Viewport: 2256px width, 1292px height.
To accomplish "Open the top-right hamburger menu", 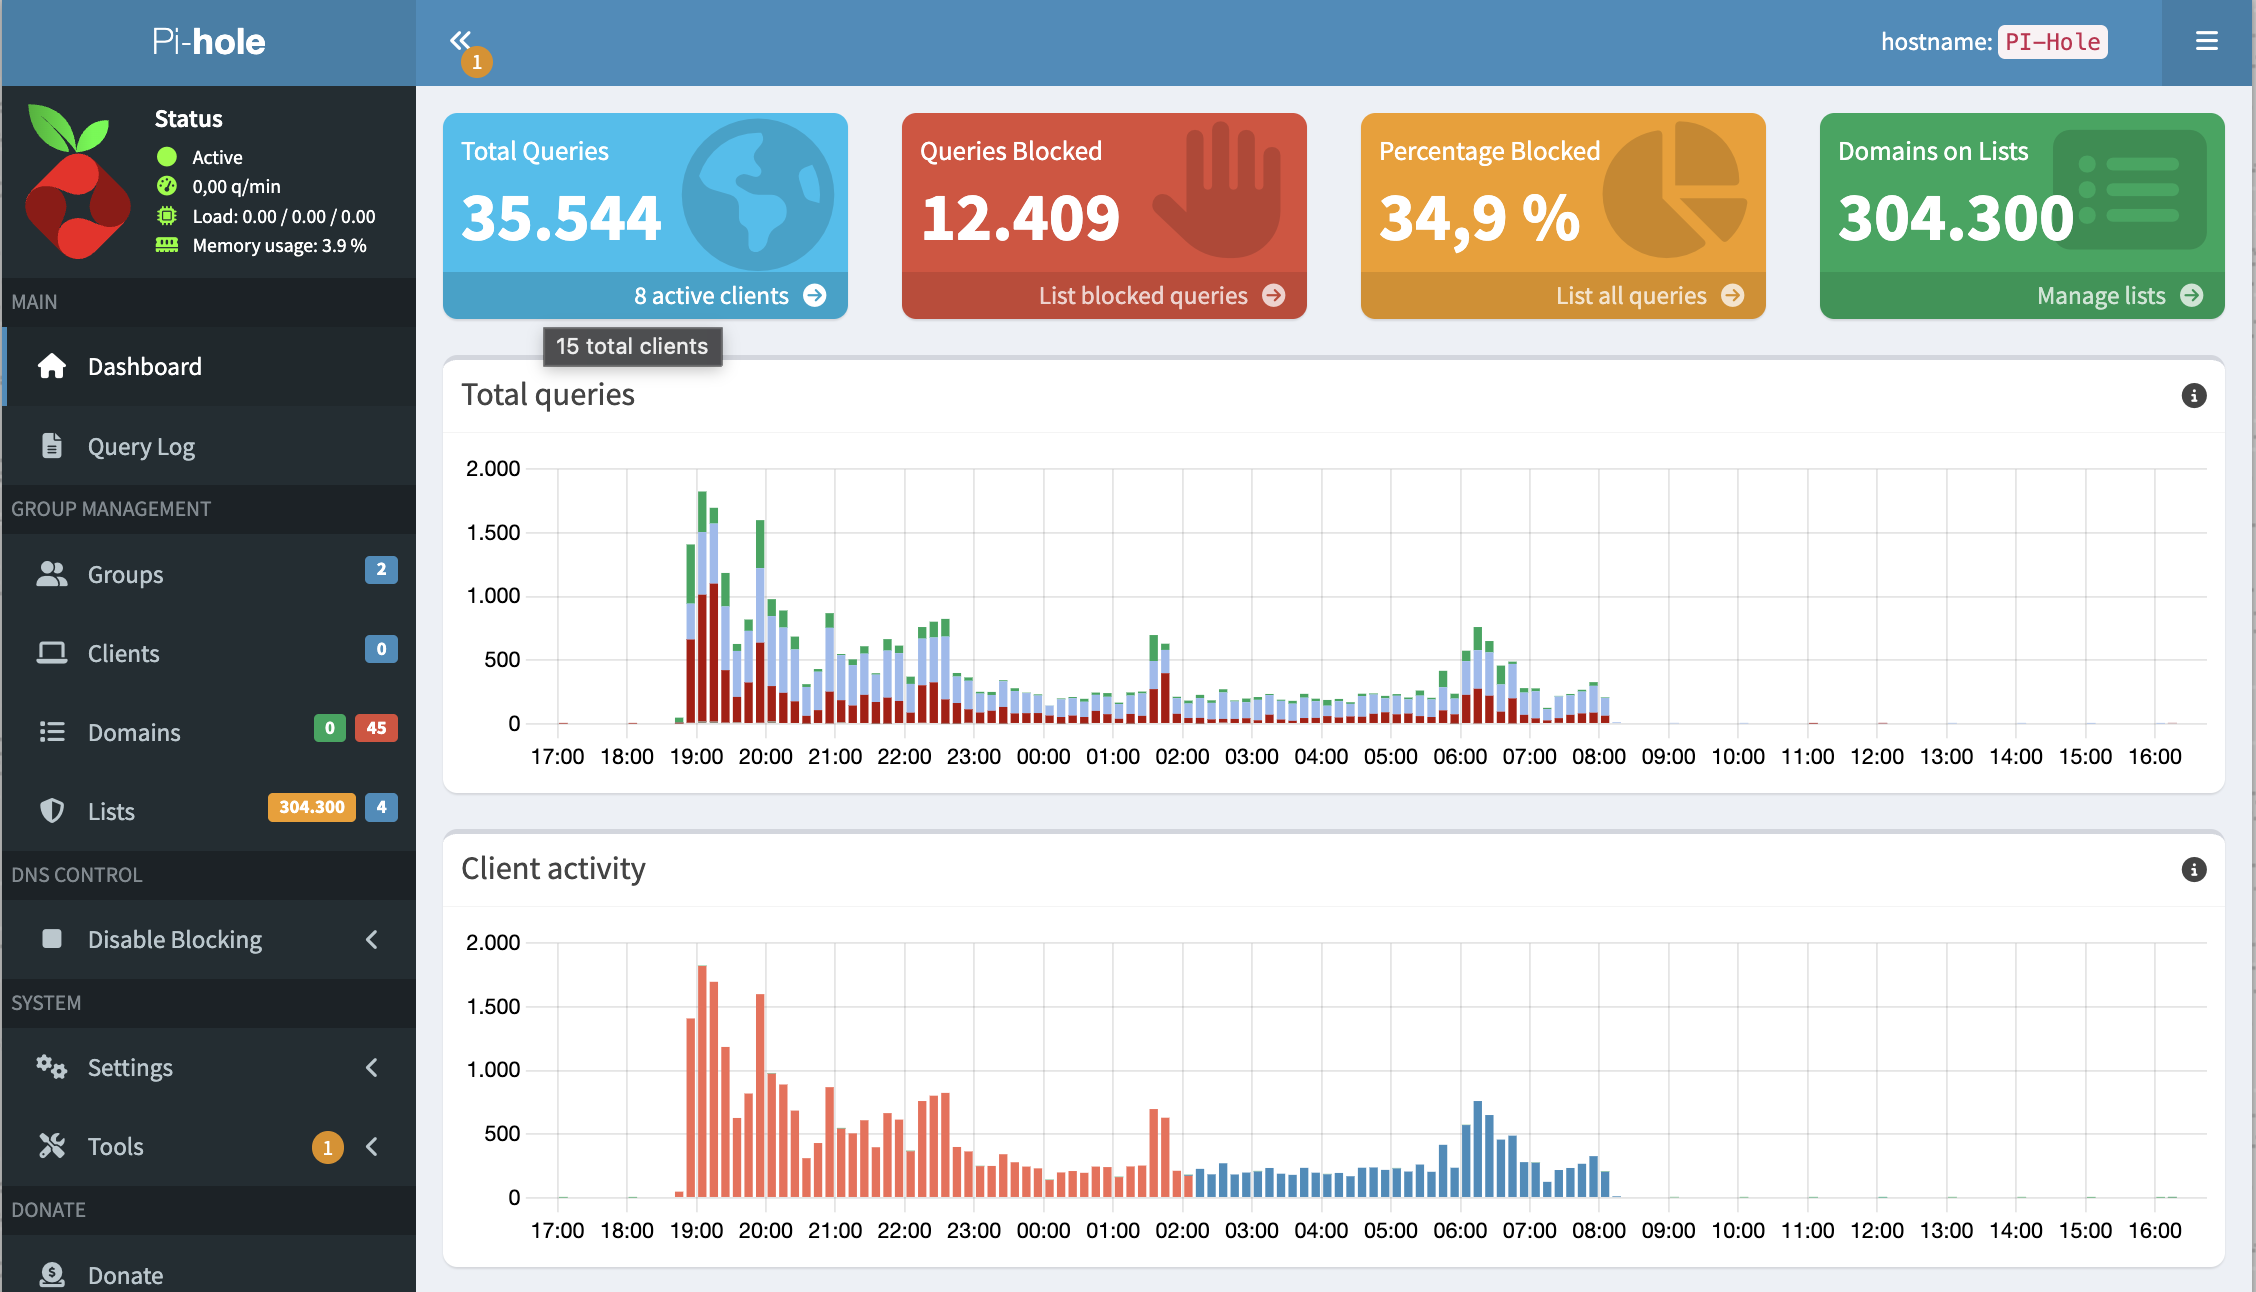I will (x=2206, y=41).
